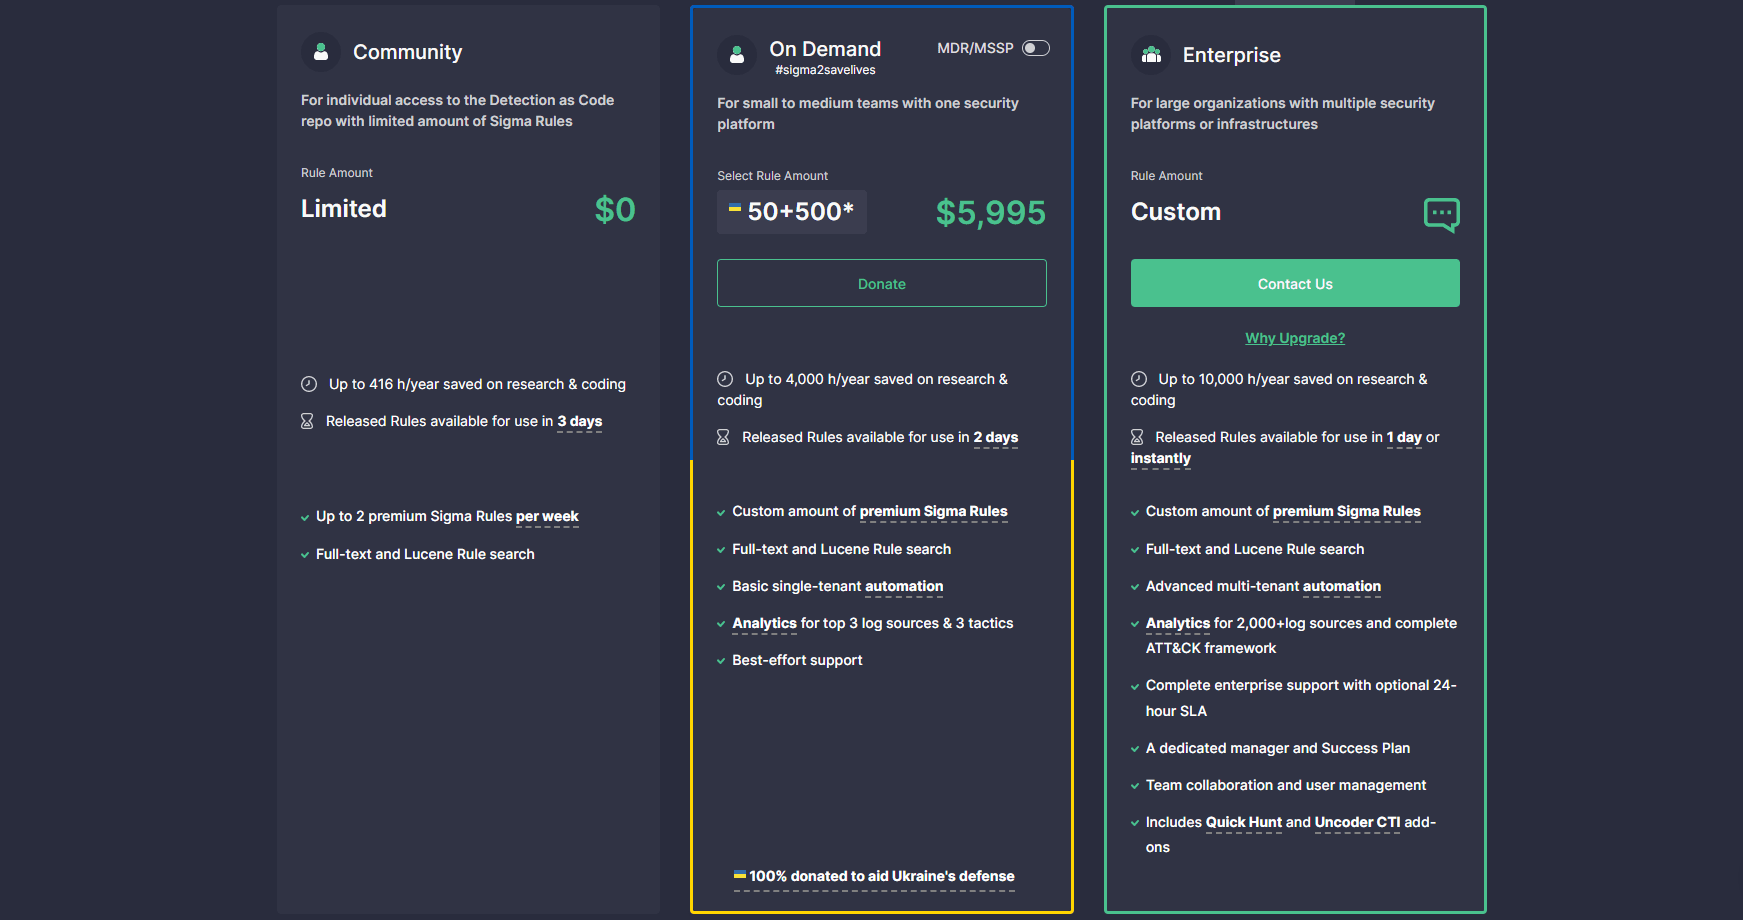Click 'premium Sigma Rules' in Enterprise features

pos(1347,511)
